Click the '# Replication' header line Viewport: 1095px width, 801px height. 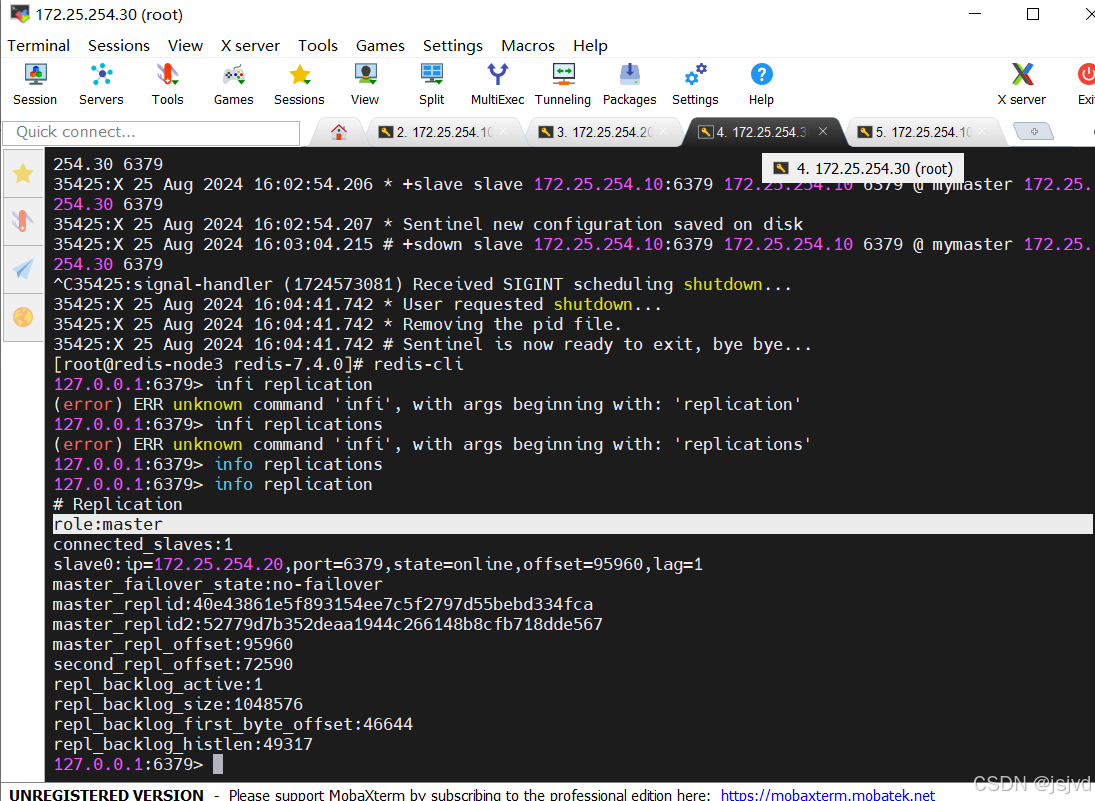(118, 504)
